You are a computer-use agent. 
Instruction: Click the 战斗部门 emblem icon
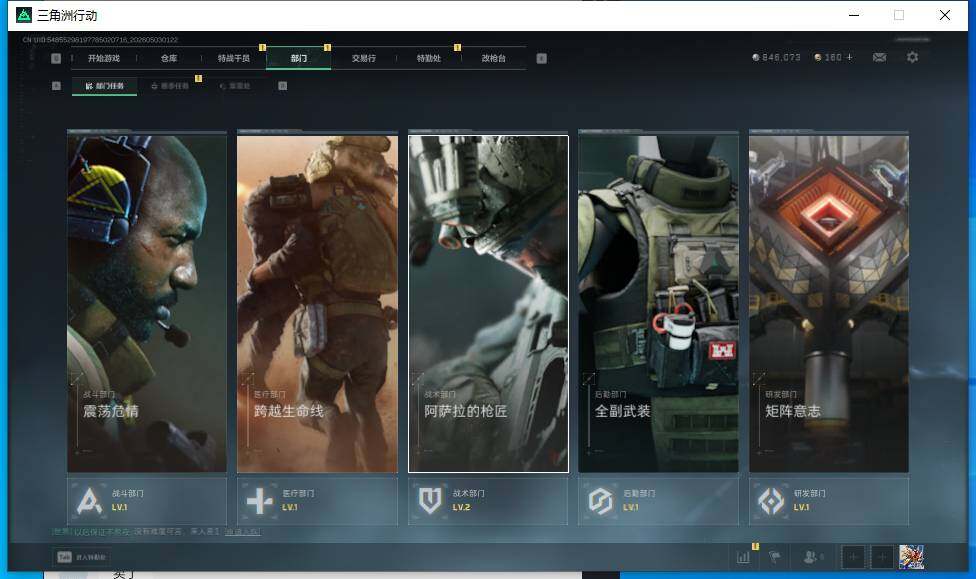pos(89,501)
